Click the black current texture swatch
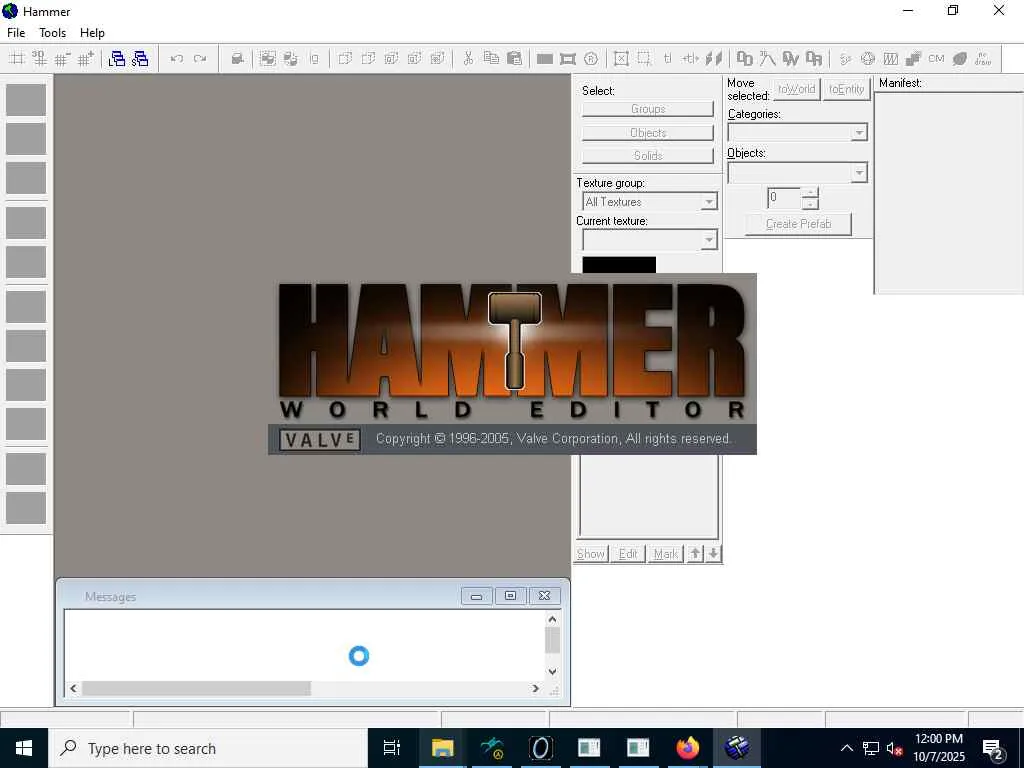1024x768 pixels. (618, 265)
